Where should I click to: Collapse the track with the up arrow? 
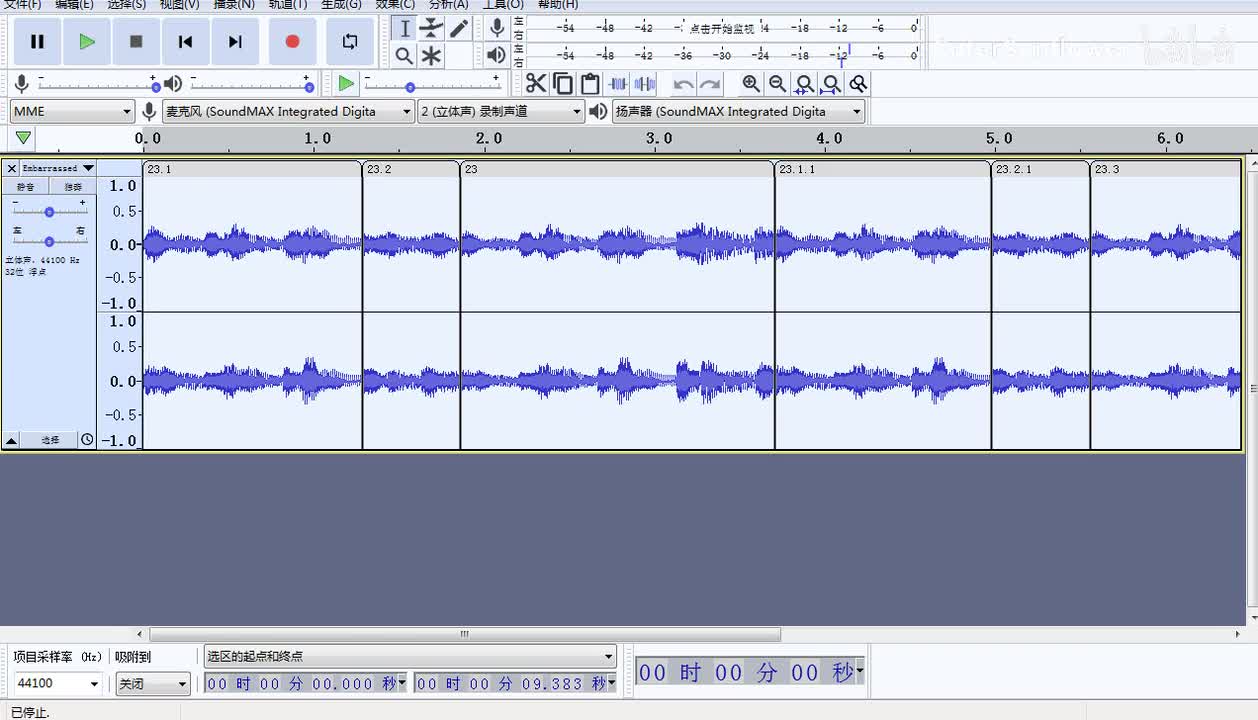coord(12,440)
